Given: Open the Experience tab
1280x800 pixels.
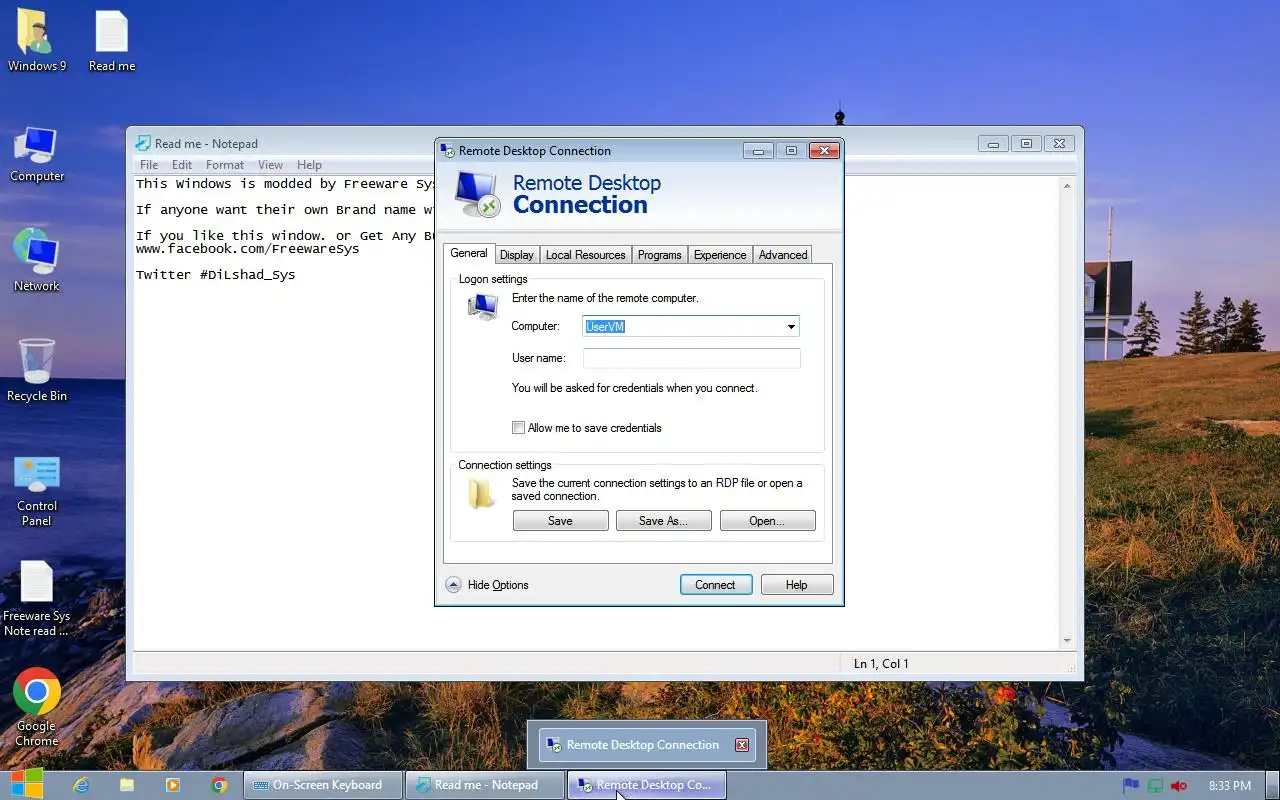Looking at the screenshot, I should coord(720,255).
